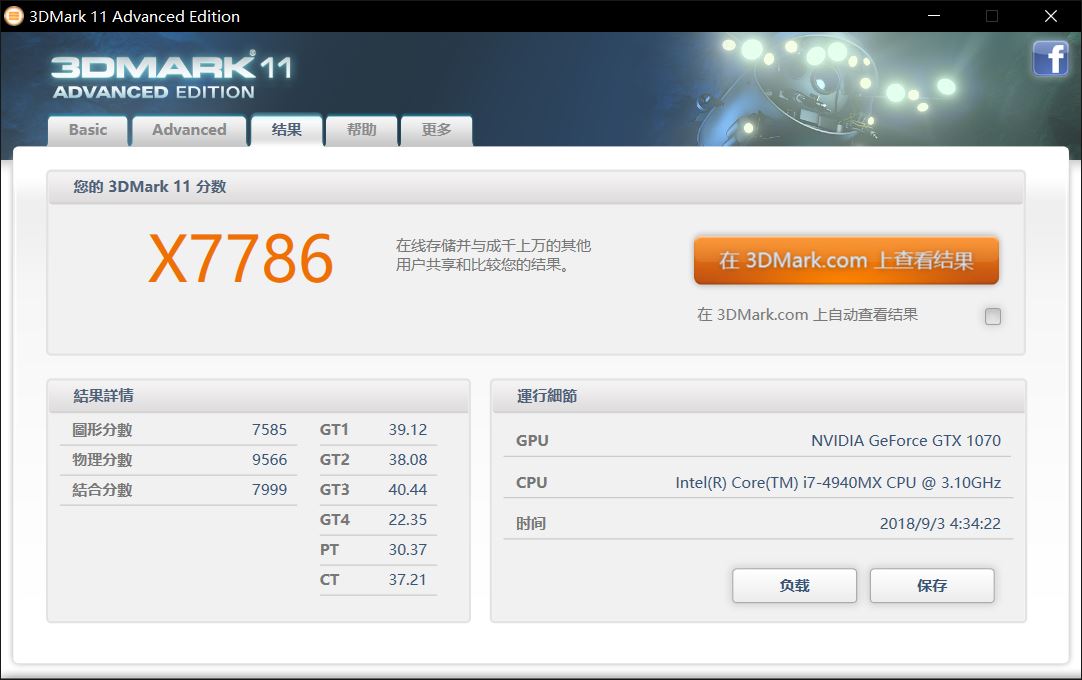This screenshot has height=680, width=1082.
Task: Open the 更多 tab
Action: click(436, 130)
